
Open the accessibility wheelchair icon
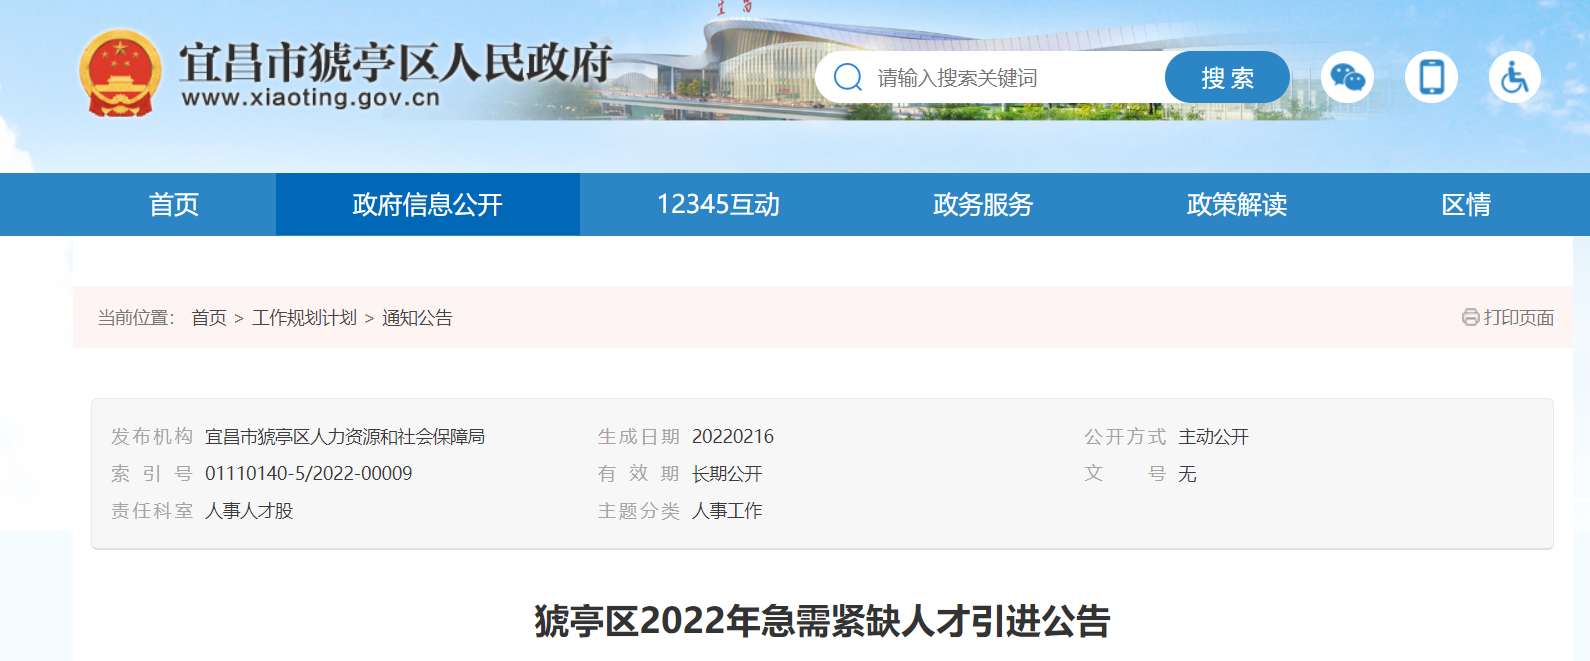[x=1515, y=77]
